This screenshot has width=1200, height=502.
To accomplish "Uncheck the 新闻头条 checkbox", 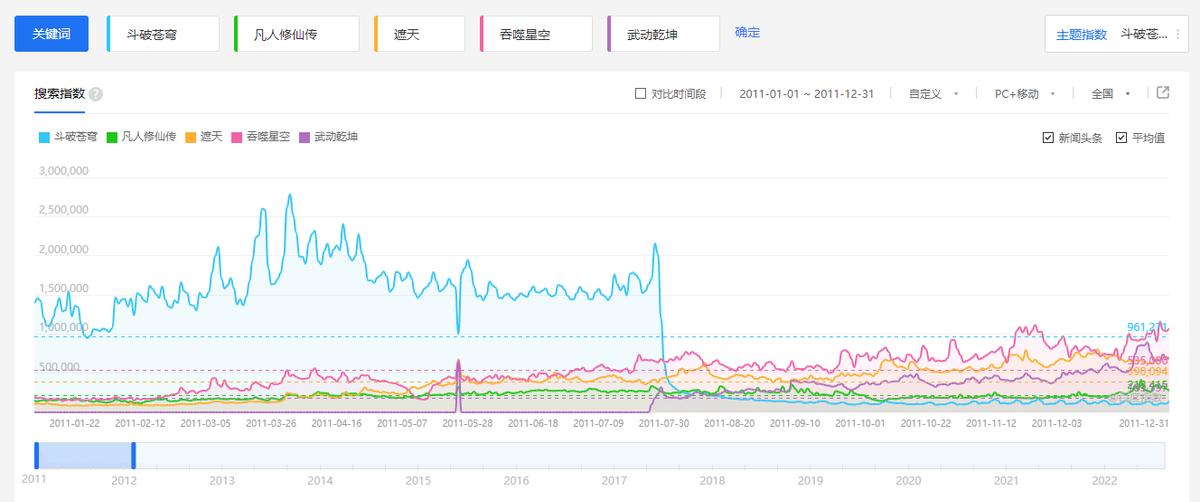I will click(x=1048, y=138).
